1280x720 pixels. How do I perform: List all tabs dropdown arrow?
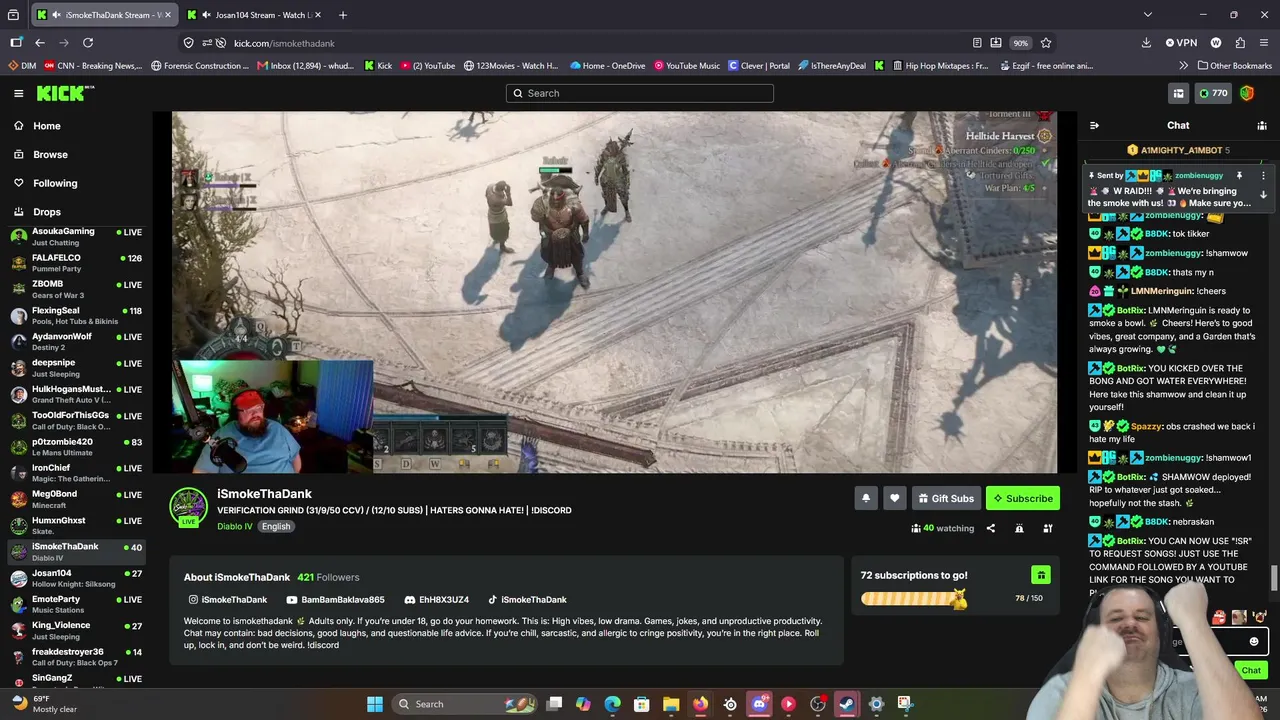coord(1148,15)
